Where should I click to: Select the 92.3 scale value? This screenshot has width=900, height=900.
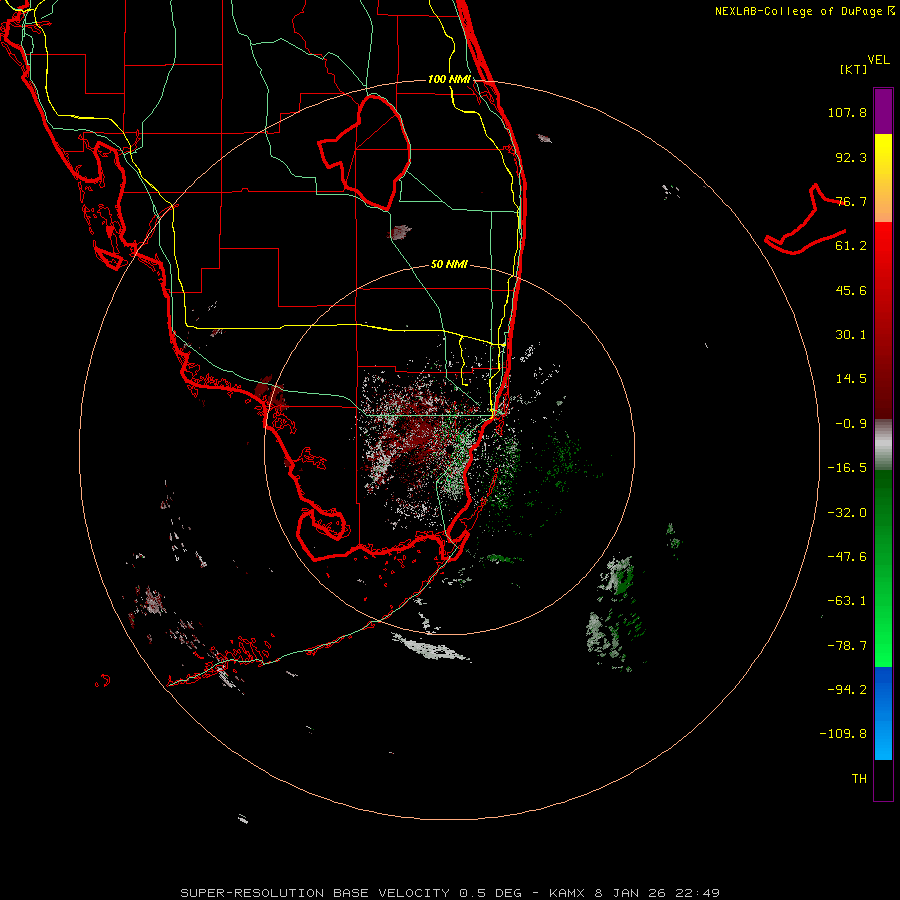click(851, 157)
